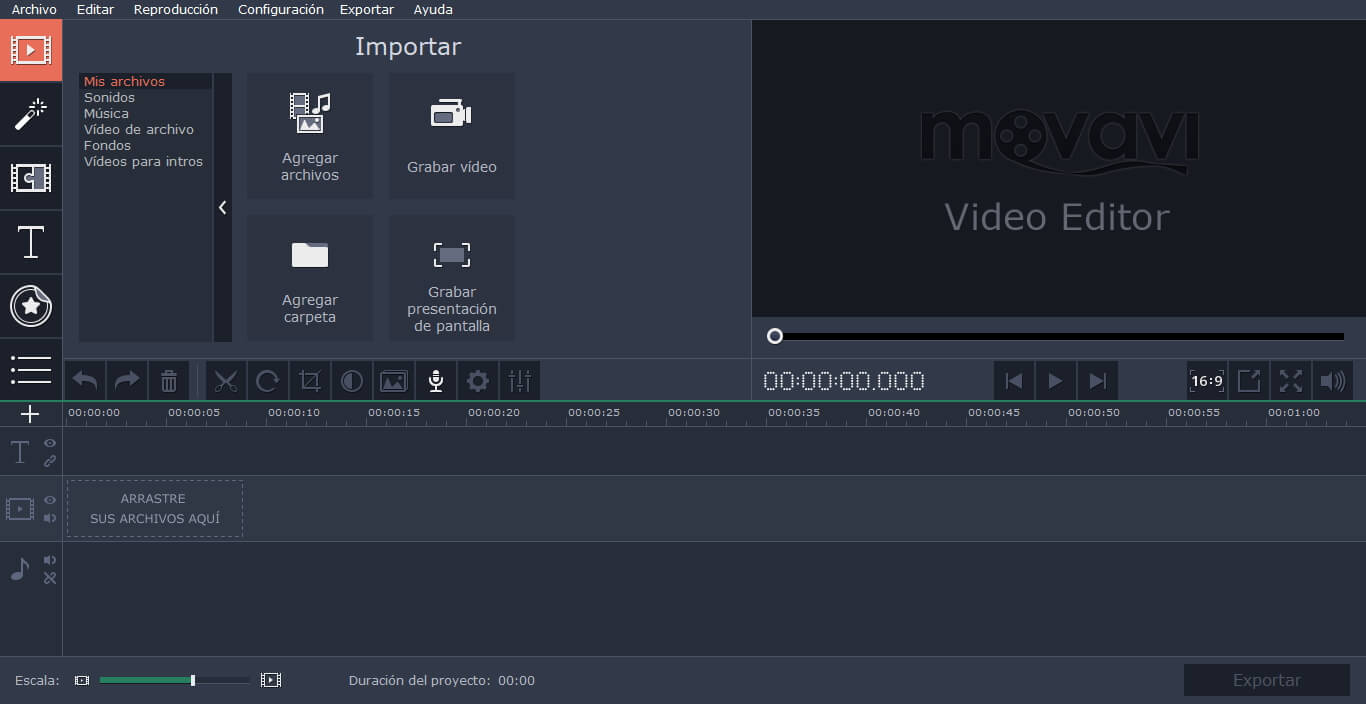Open the Titles text tab
Viewport: 1366px width, 704px height.
pyautogui.click(x=31, y=242)
